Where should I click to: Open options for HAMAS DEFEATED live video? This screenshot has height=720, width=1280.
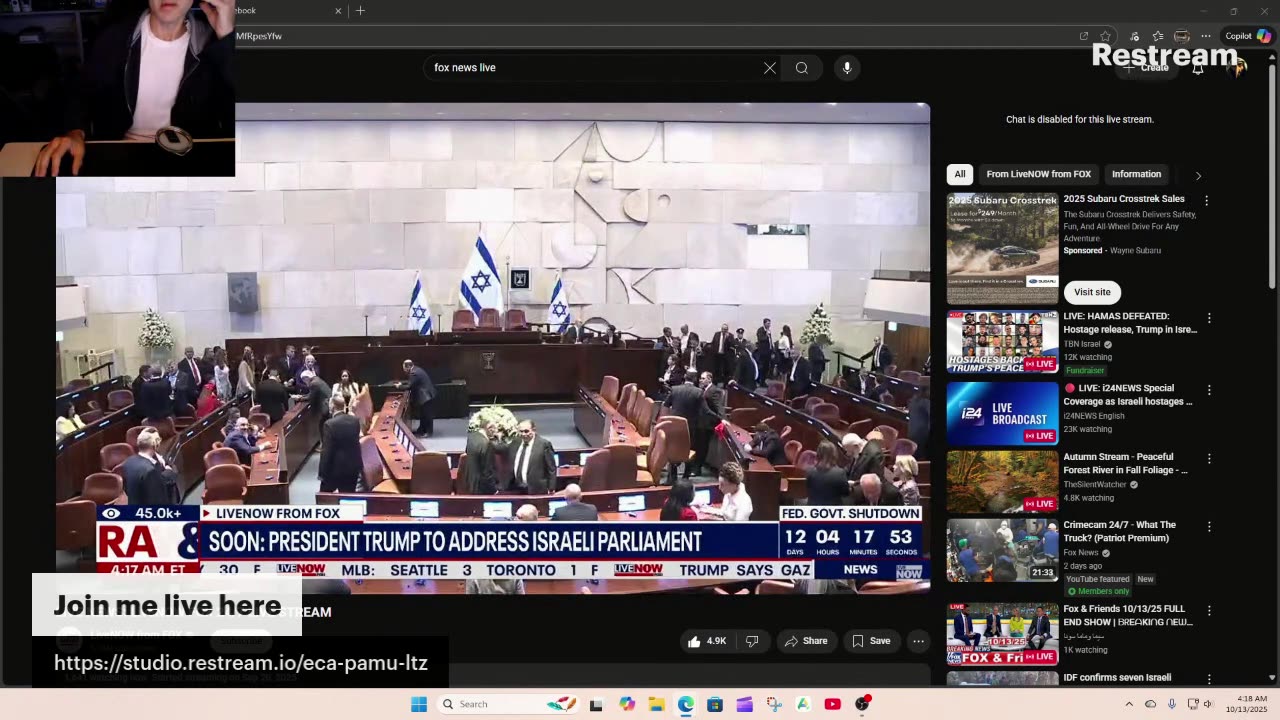coord(1209,318)
